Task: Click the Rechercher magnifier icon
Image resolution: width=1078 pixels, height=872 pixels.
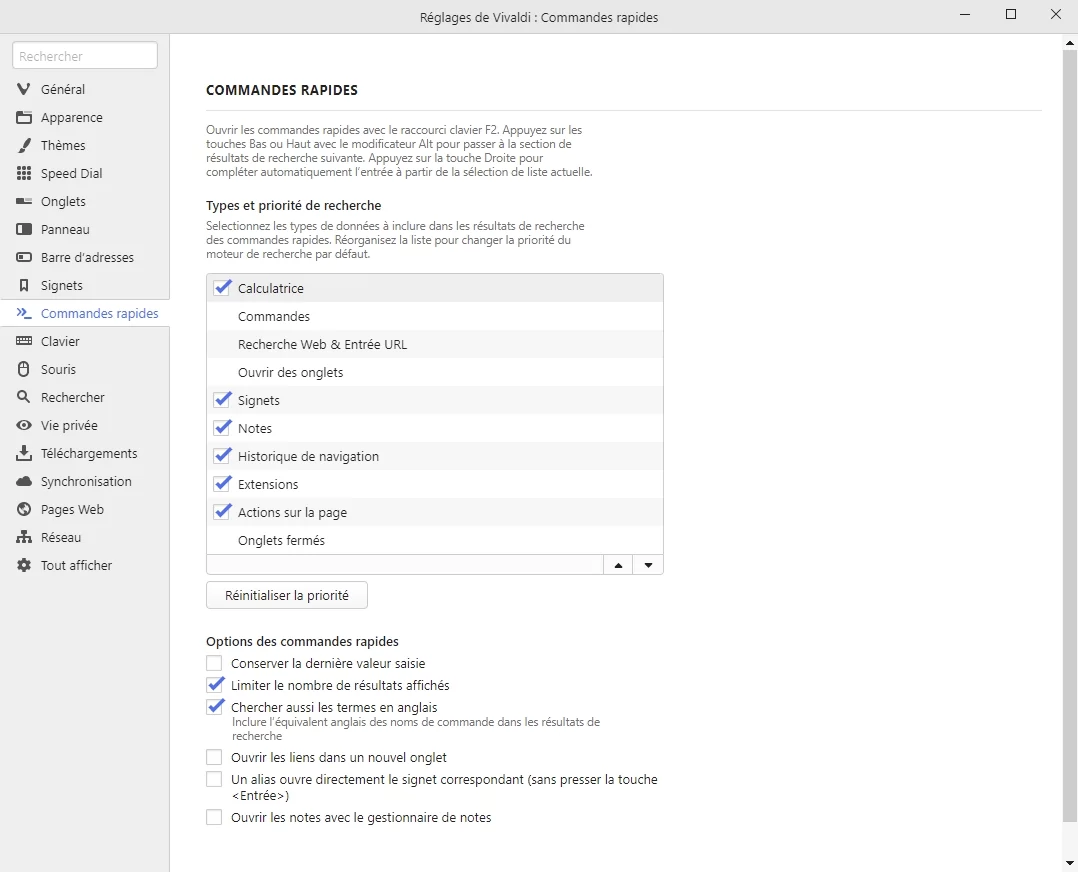Action: click(23, 397)
